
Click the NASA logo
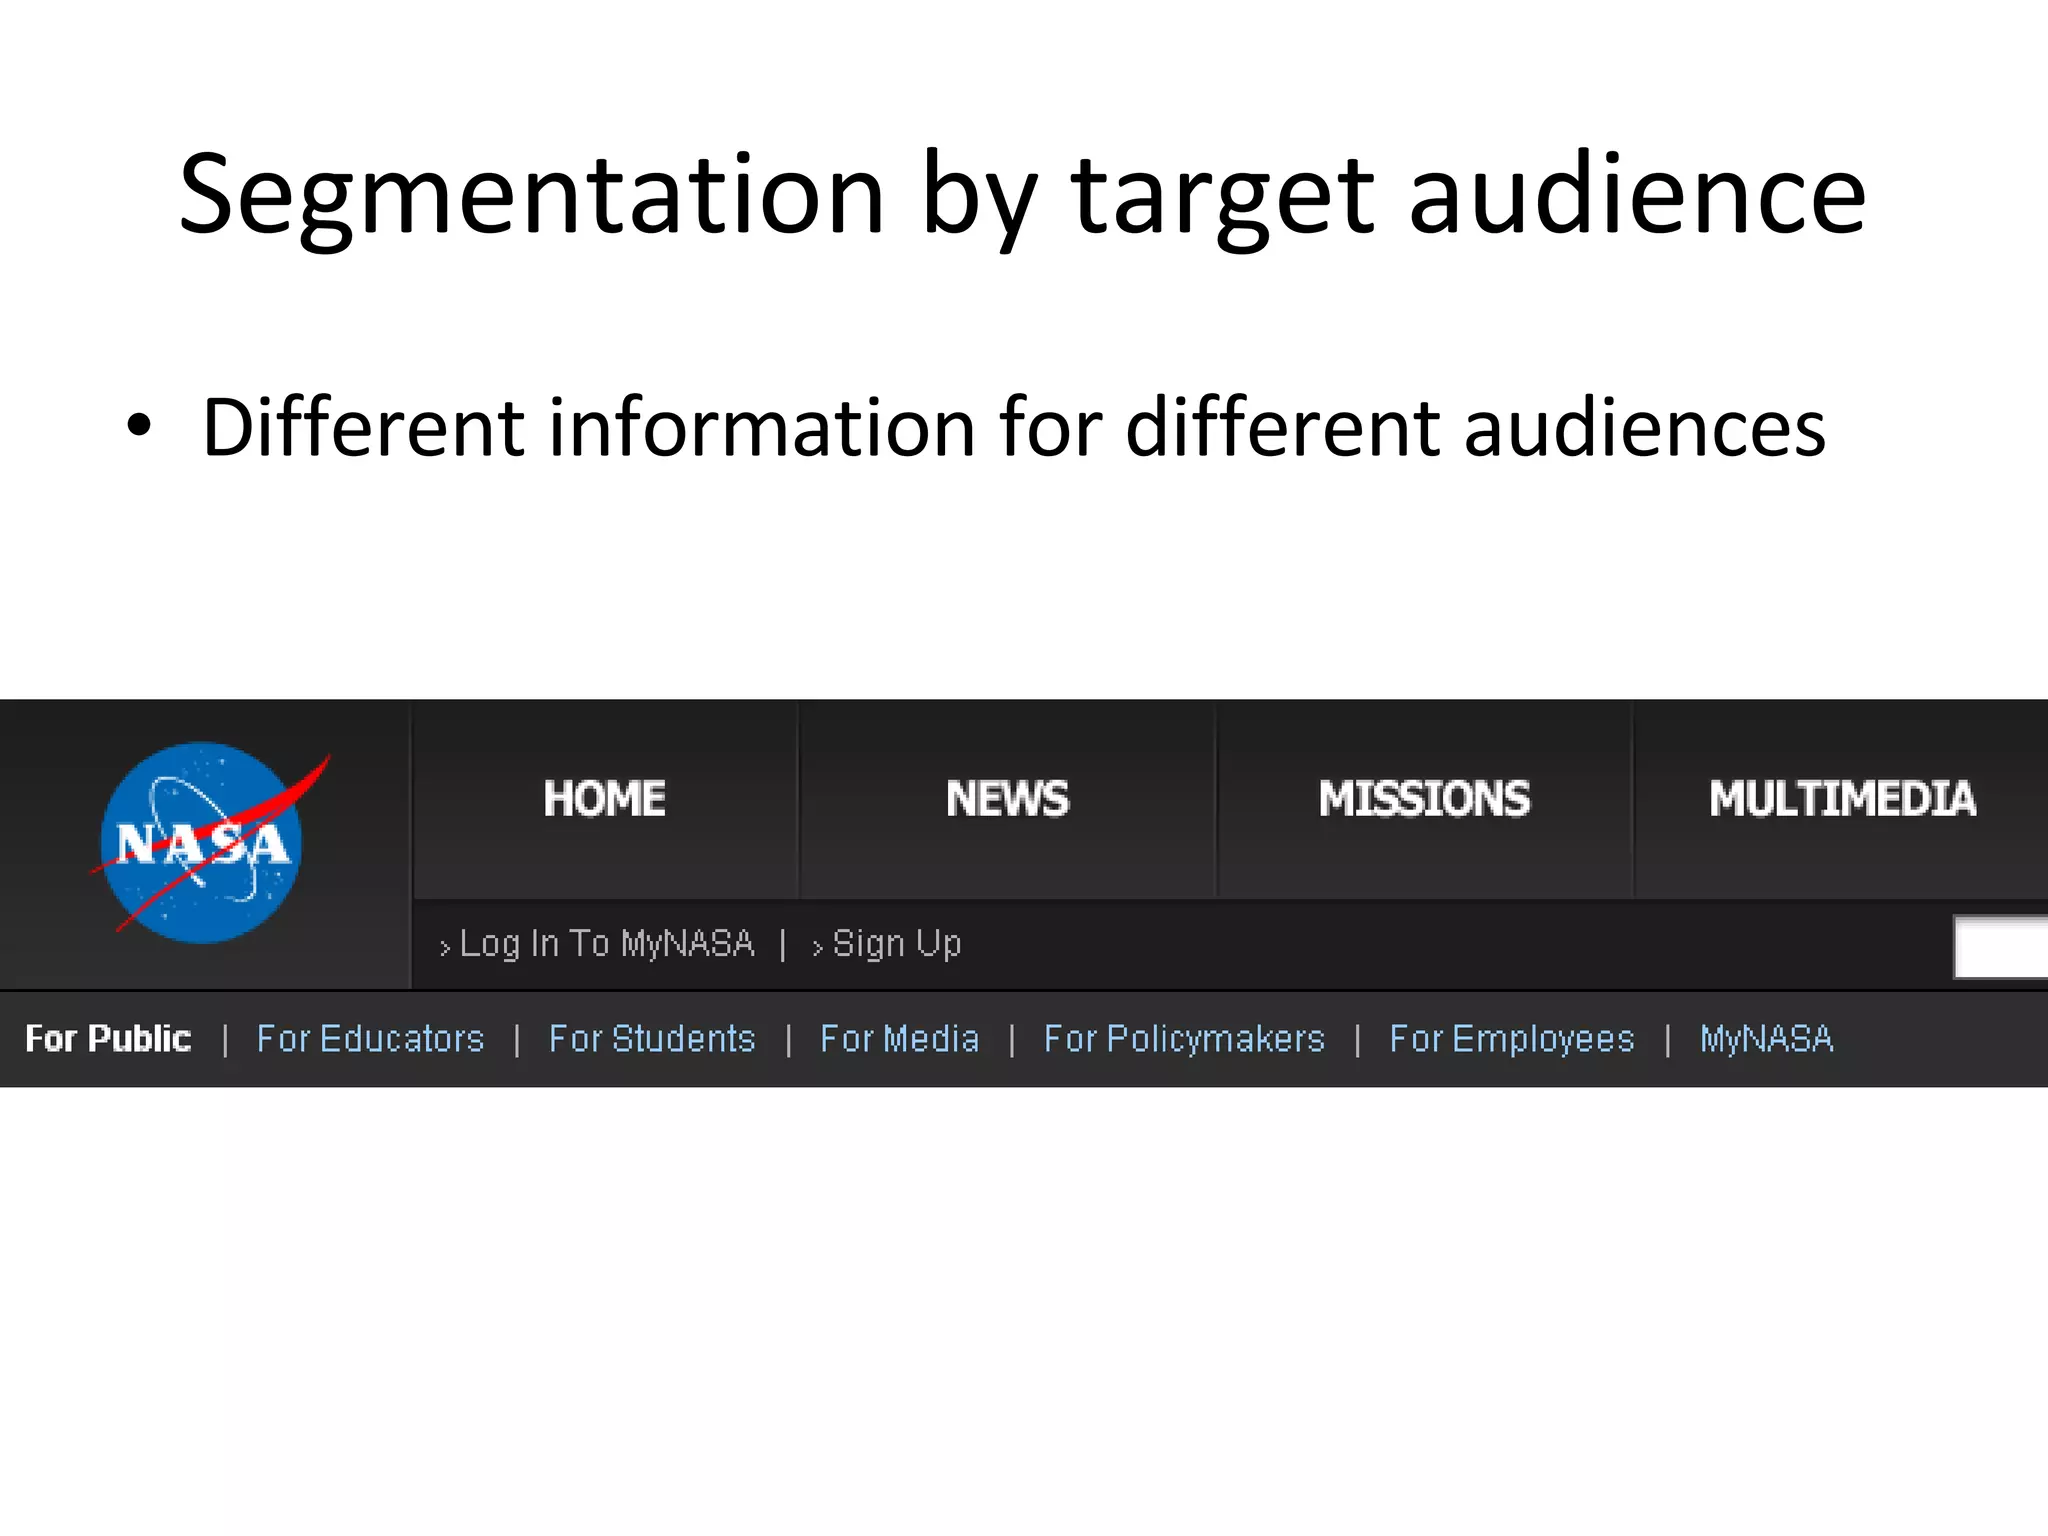[x=208, y=842]
